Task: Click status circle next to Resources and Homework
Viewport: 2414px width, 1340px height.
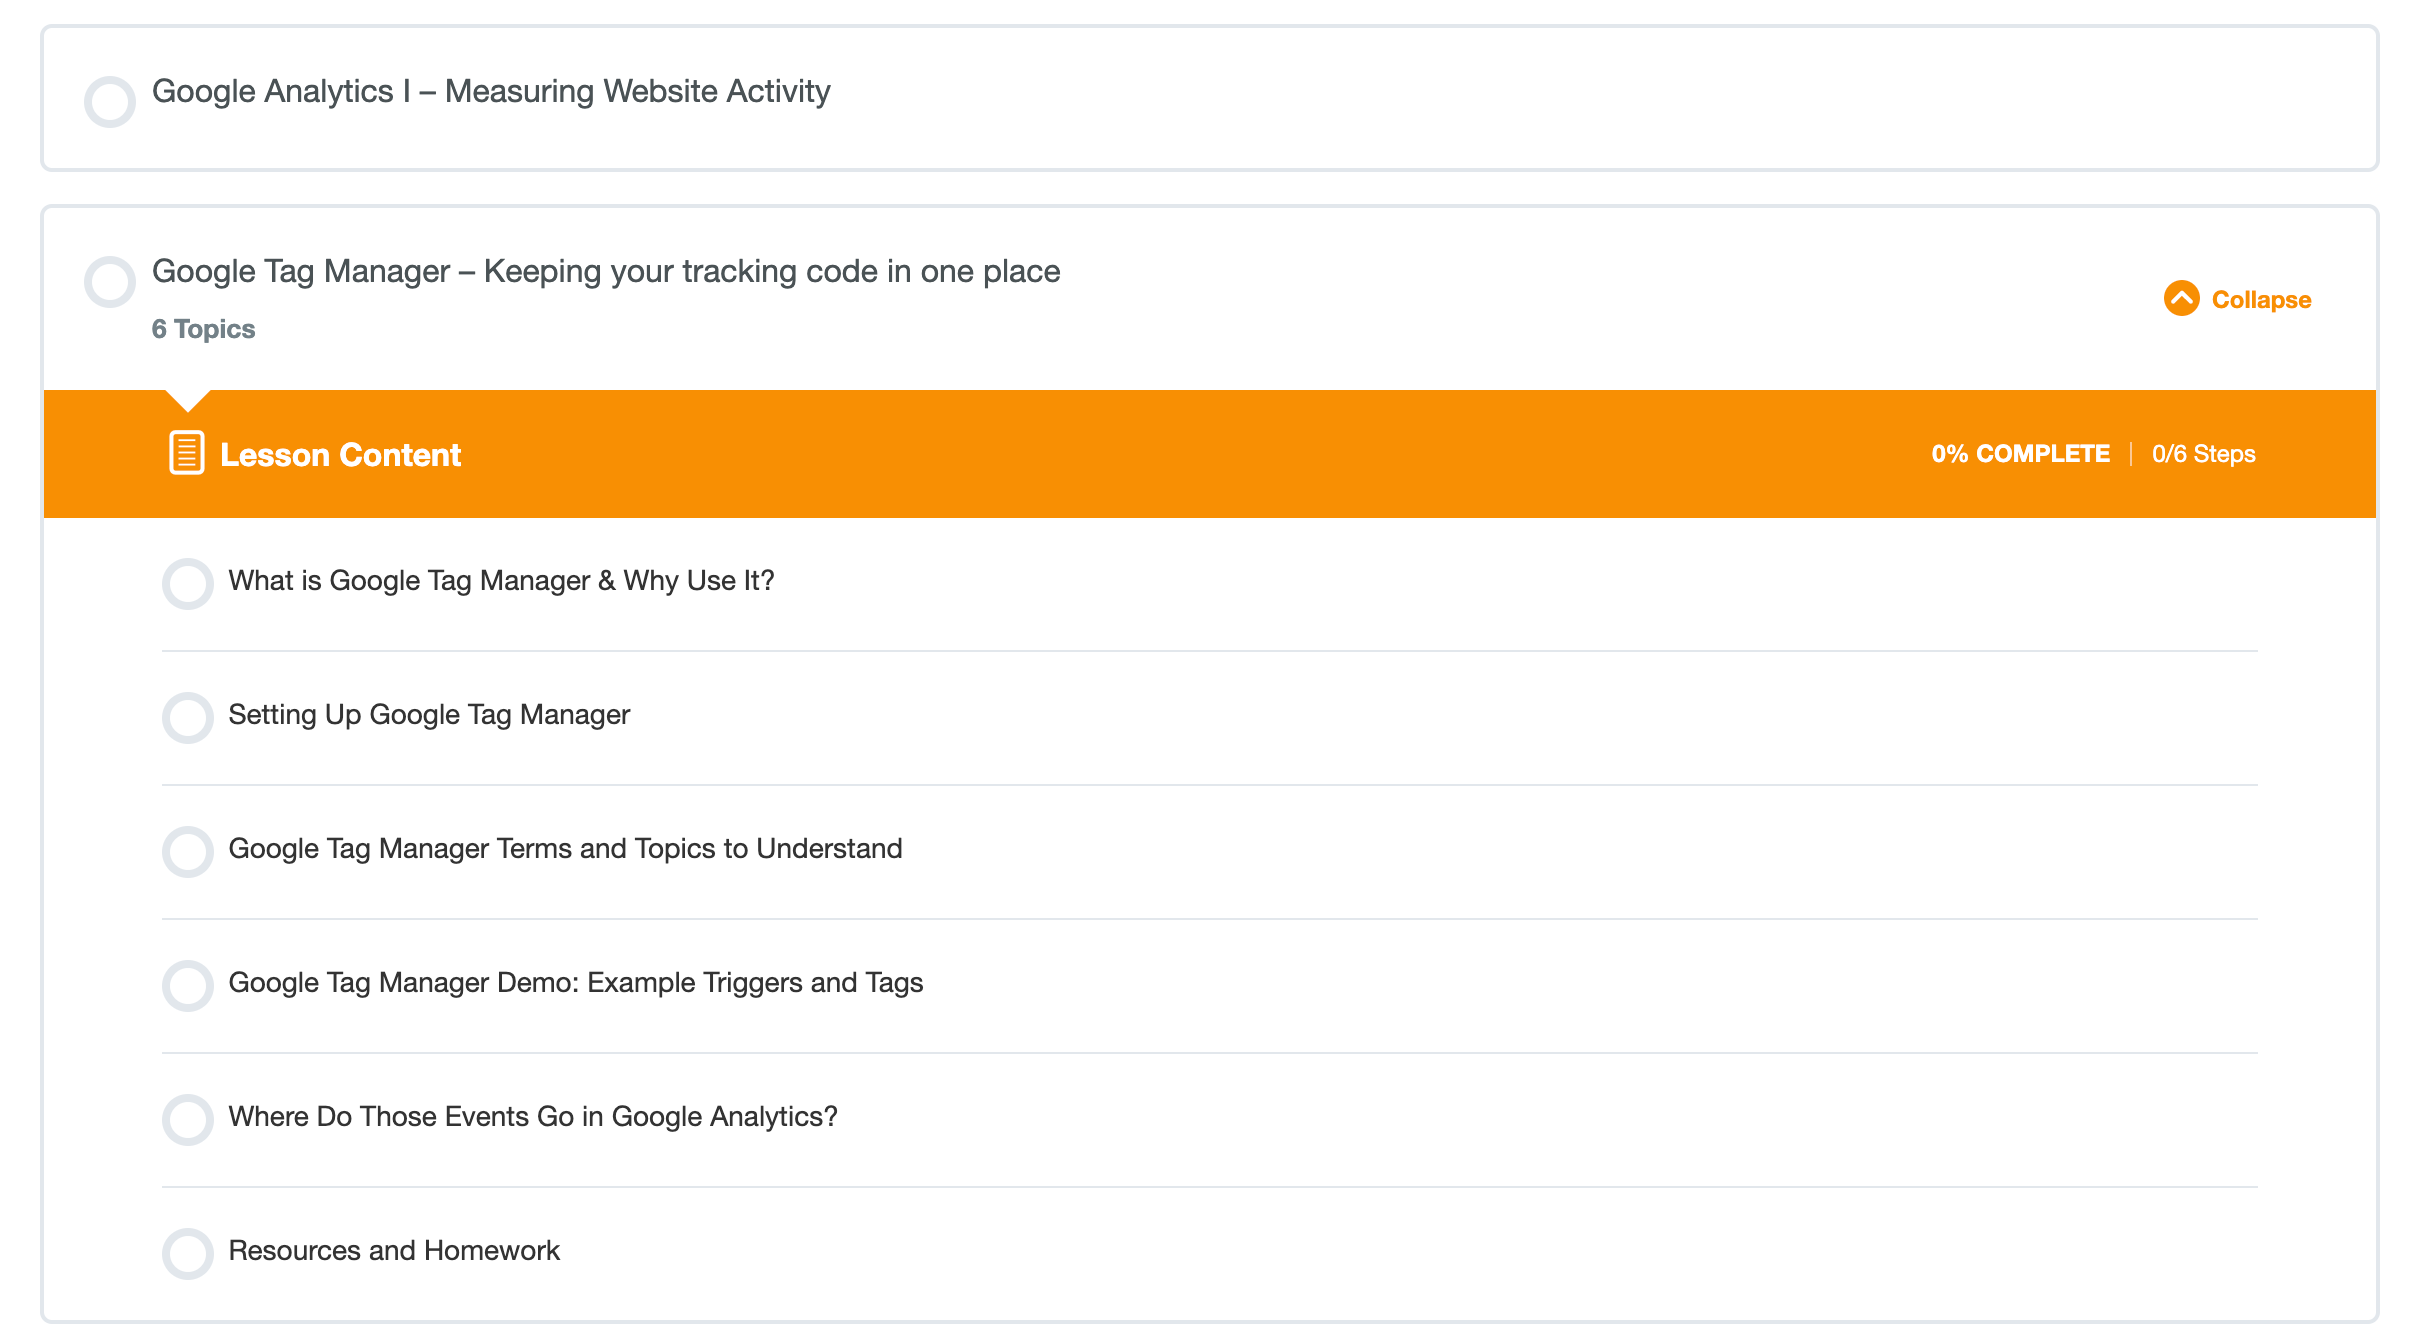Action: click(188, 1253)
